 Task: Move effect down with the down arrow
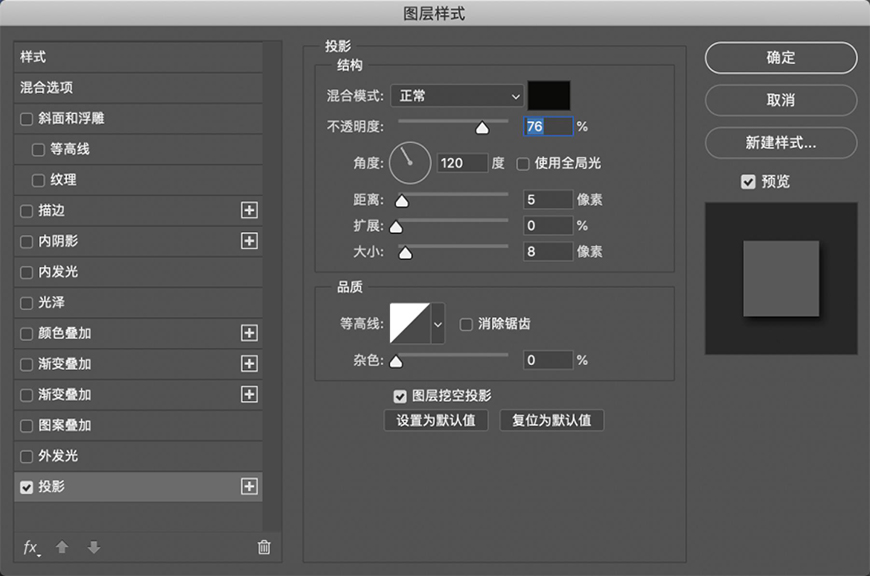94,548
